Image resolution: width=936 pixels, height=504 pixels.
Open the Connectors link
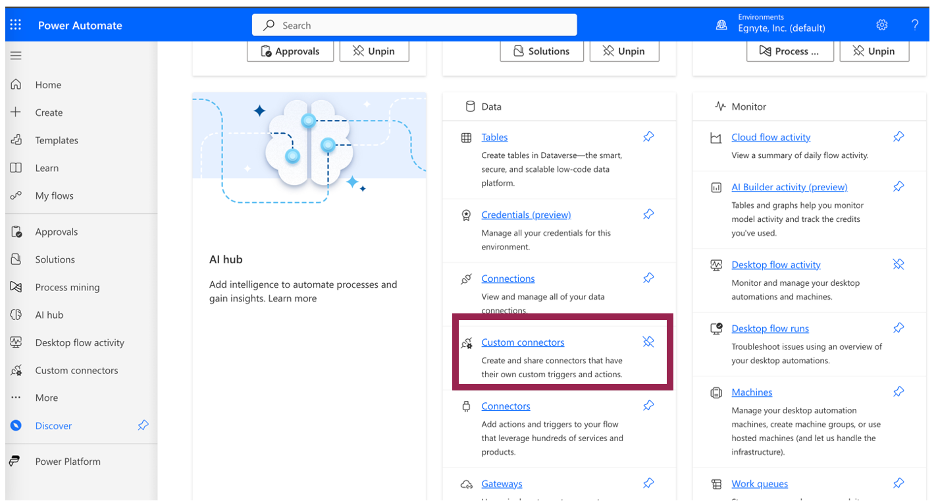pos(506,407)
